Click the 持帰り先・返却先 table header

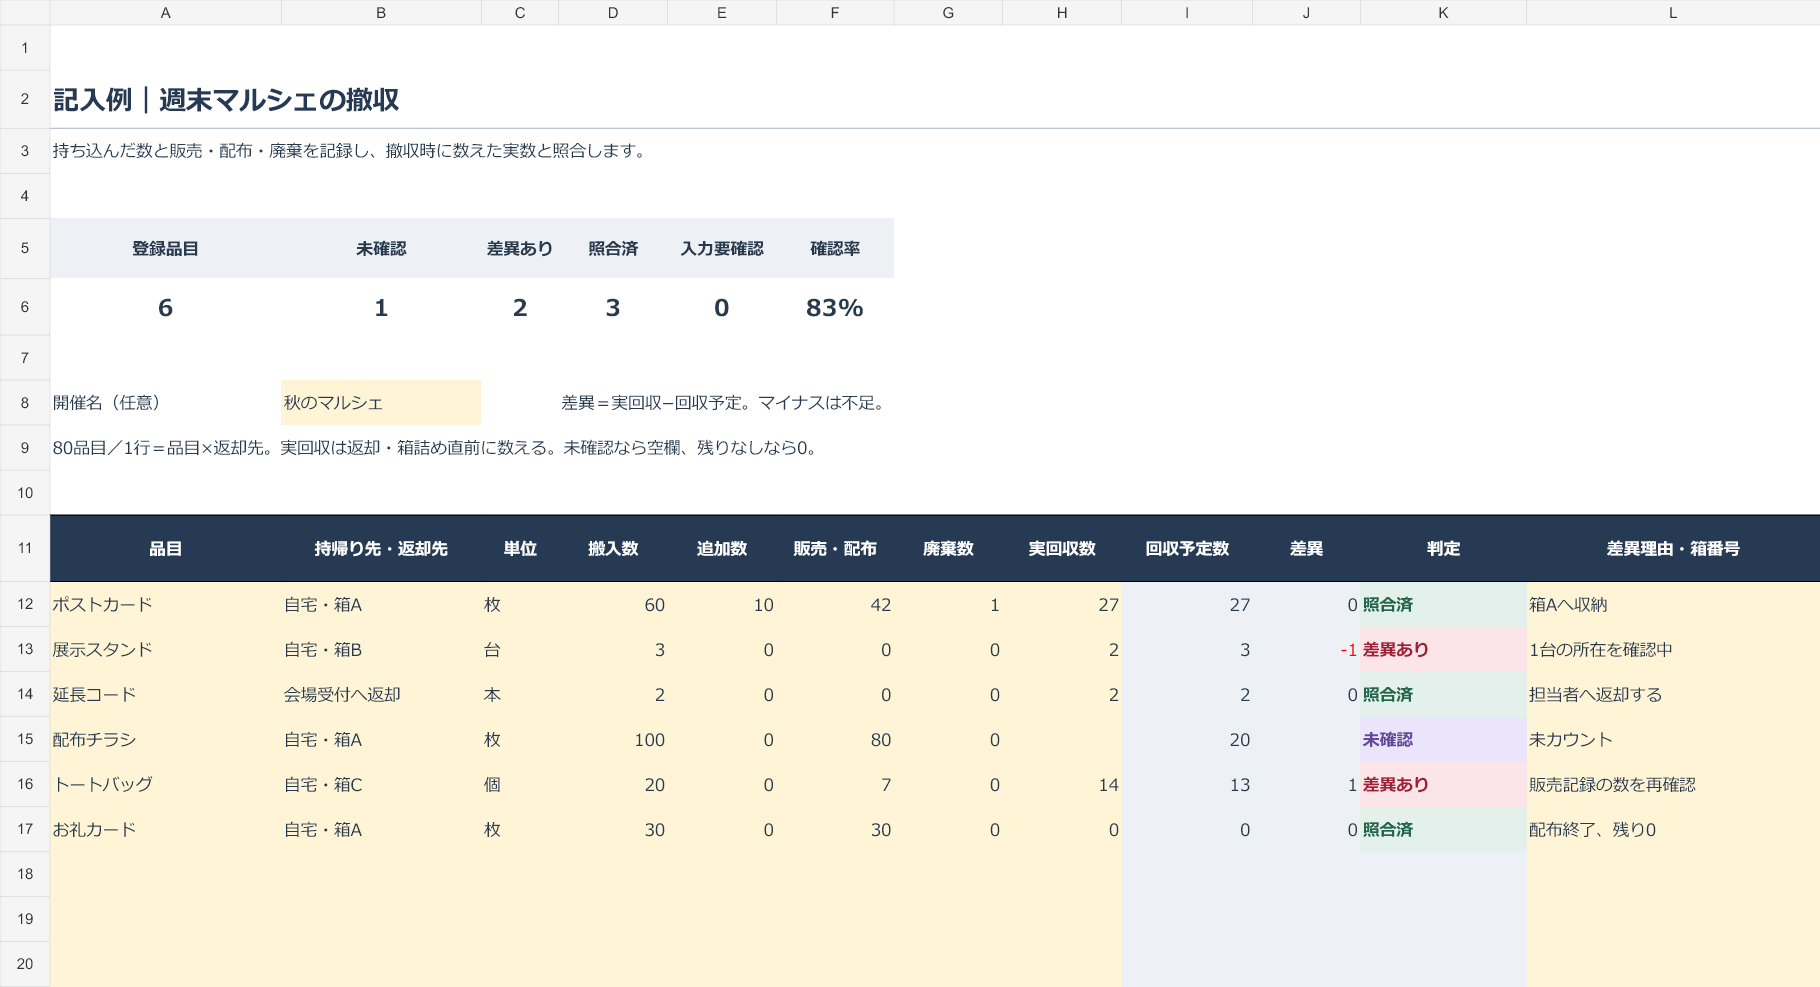(381, 549)
